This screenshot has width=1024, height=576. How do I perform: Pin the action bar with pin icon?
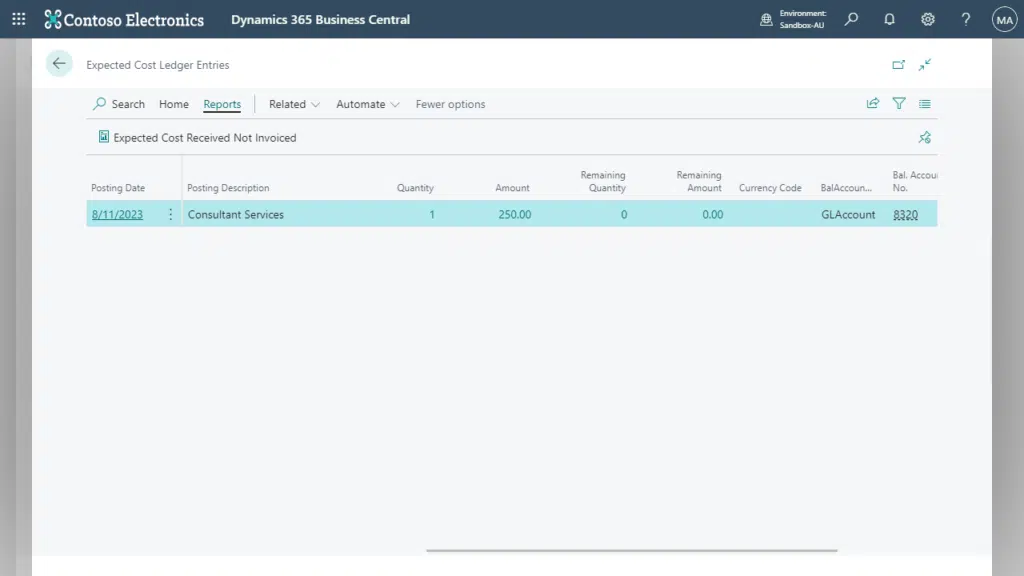coord(925,138)
